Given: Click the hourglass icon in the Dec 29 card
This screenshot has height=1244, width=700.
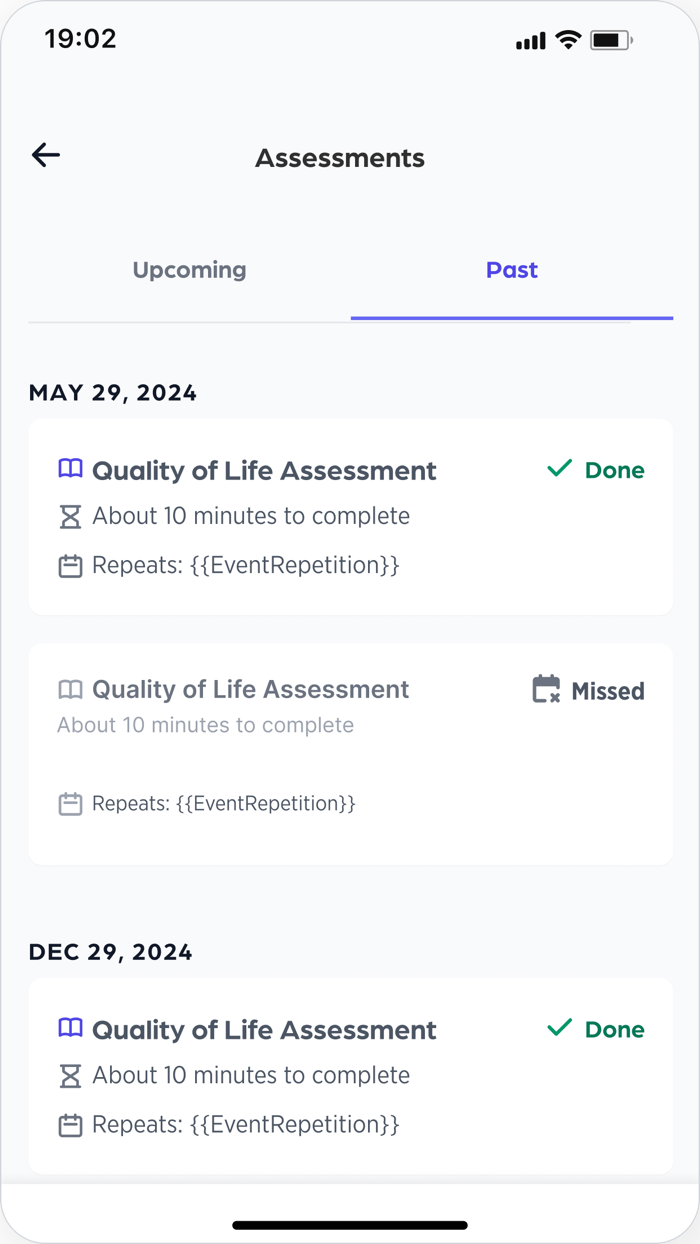Looking at the screenshot, I should pyautogui.click(x=69, y=1075).
